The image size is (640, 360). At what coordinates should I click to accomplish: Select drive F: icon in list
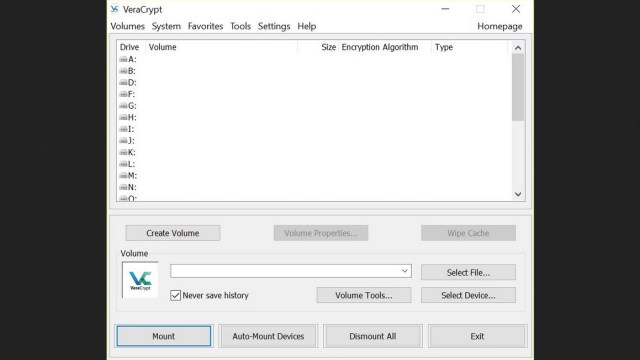coord(123,94)
